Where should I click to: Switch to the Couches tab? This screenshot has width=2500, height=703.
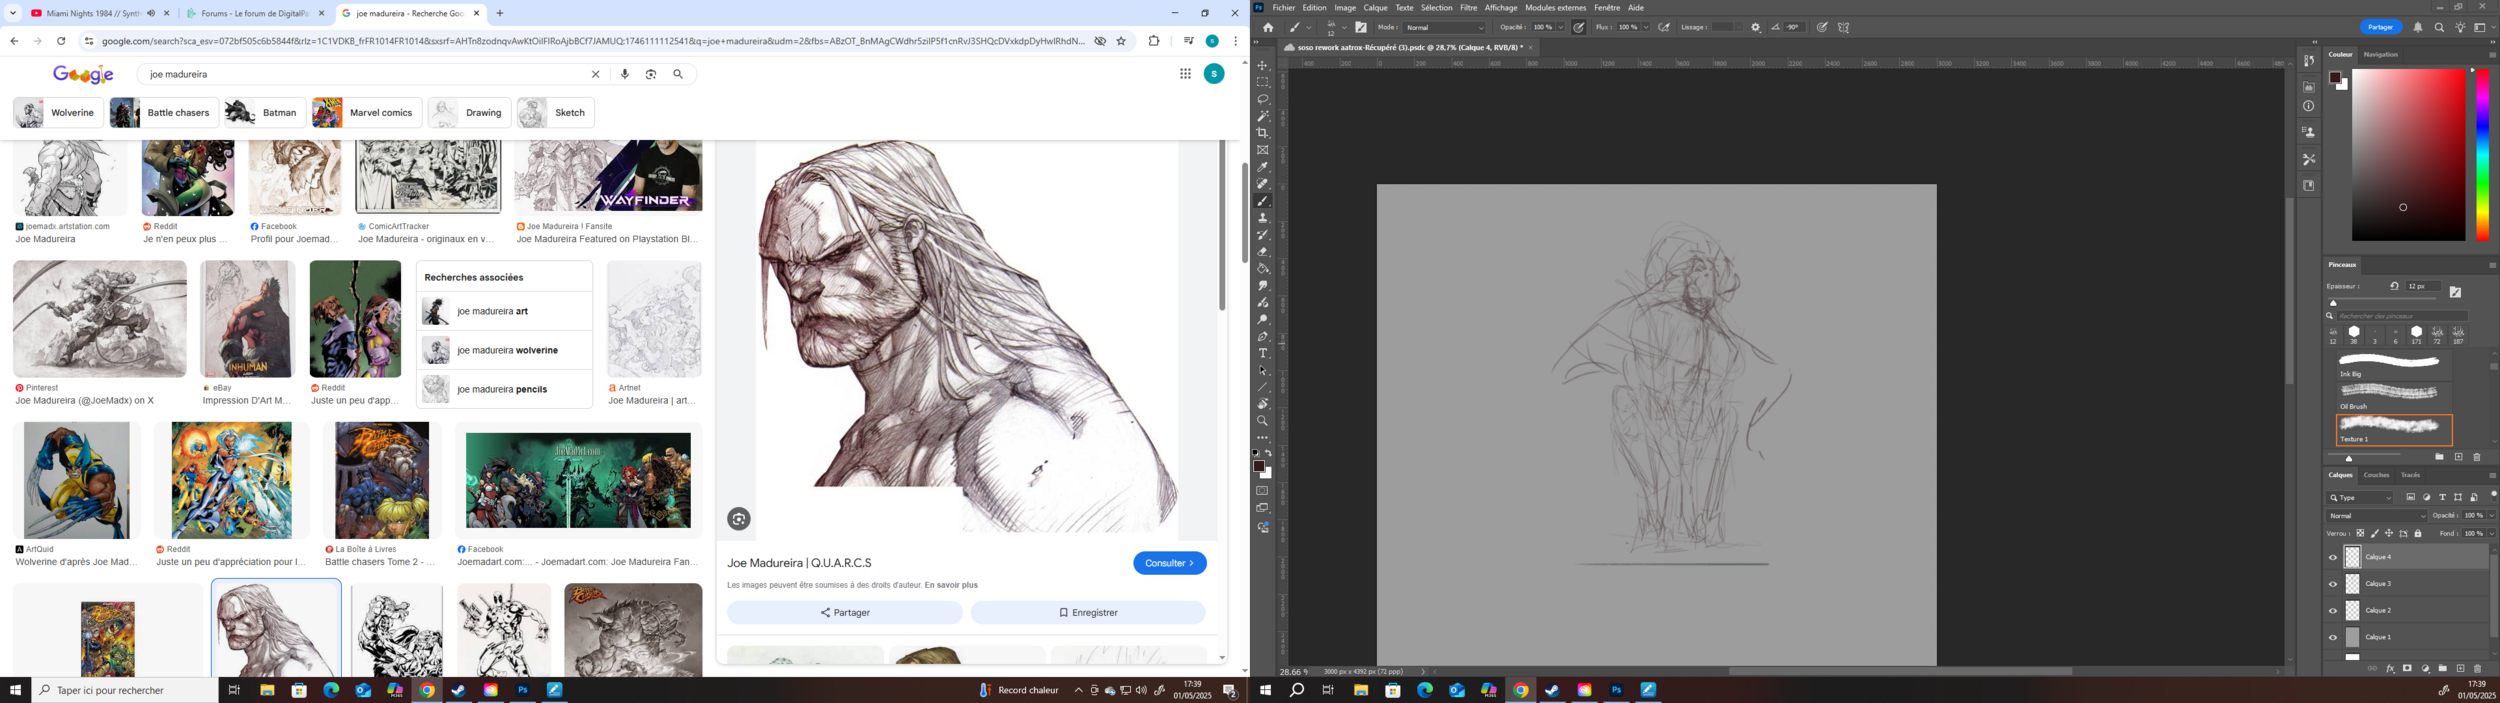point(2376,475)
